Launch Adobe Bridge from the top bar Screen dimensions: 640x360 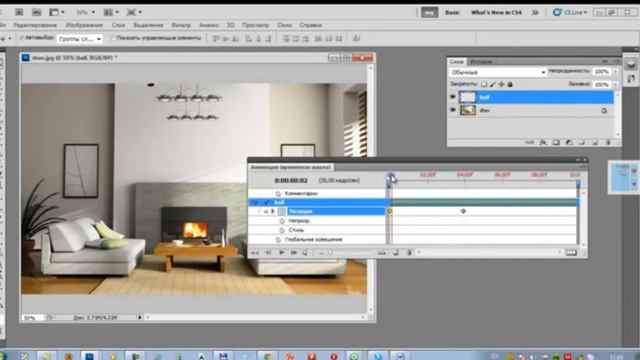click(x=19, y=12)
